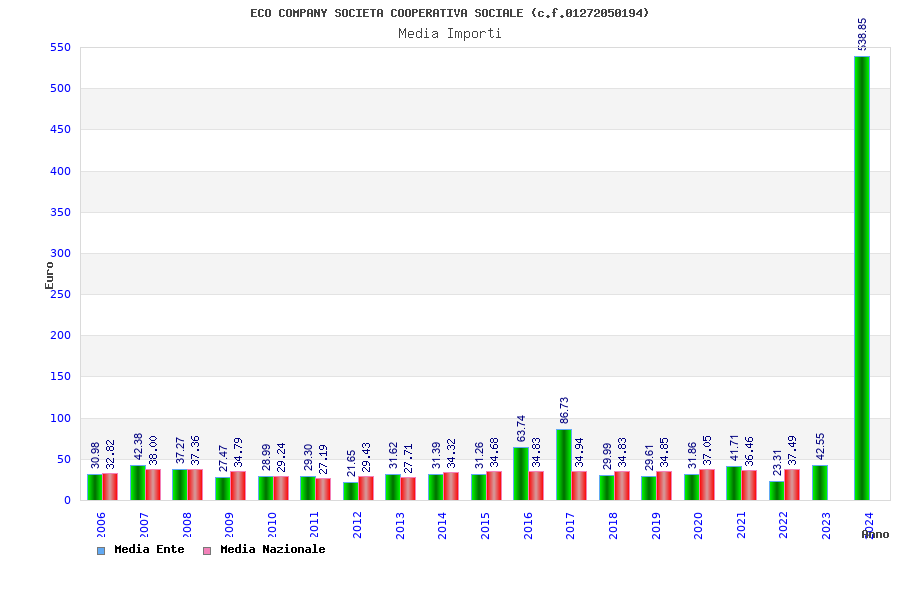Viewport: 900px width, 600px height.
Task: Click the 29.99 value label above 2018
Action: pos(607,456)
